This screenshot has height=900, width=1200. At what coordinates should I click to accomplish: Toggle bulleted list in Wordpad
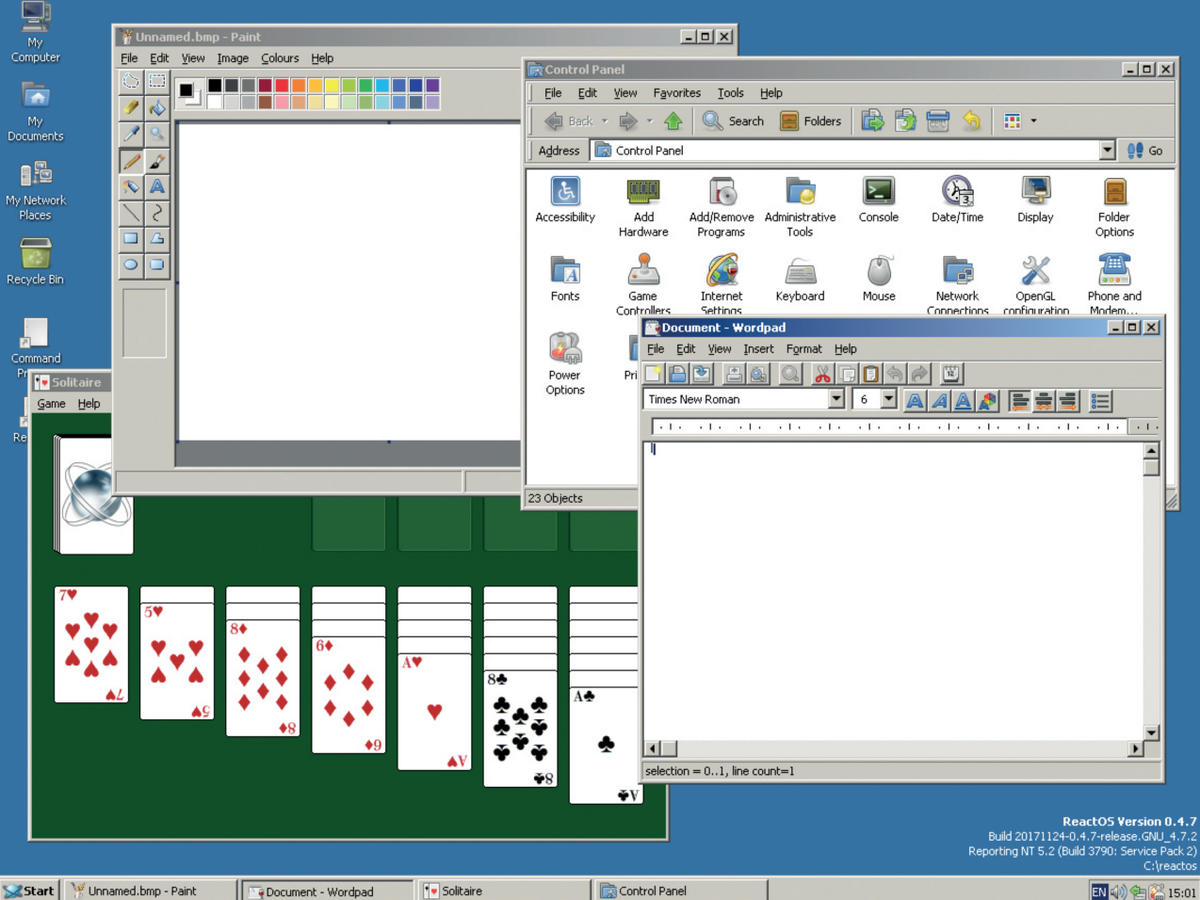(1101, 400)
